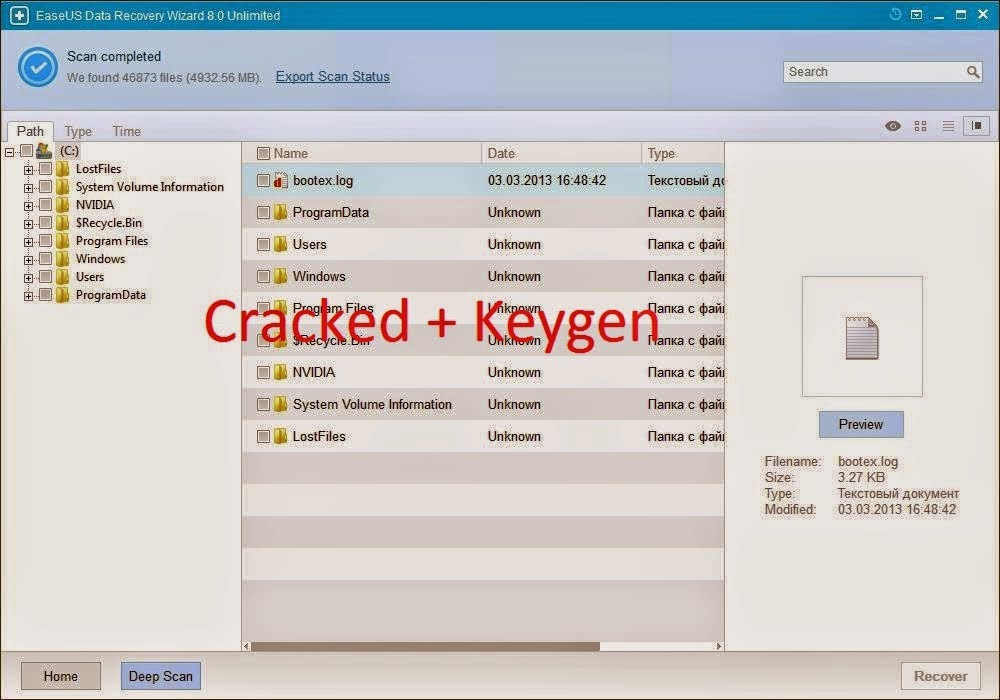Start a Deep Scan
1000x700 pixels.
tap(161, 676)
